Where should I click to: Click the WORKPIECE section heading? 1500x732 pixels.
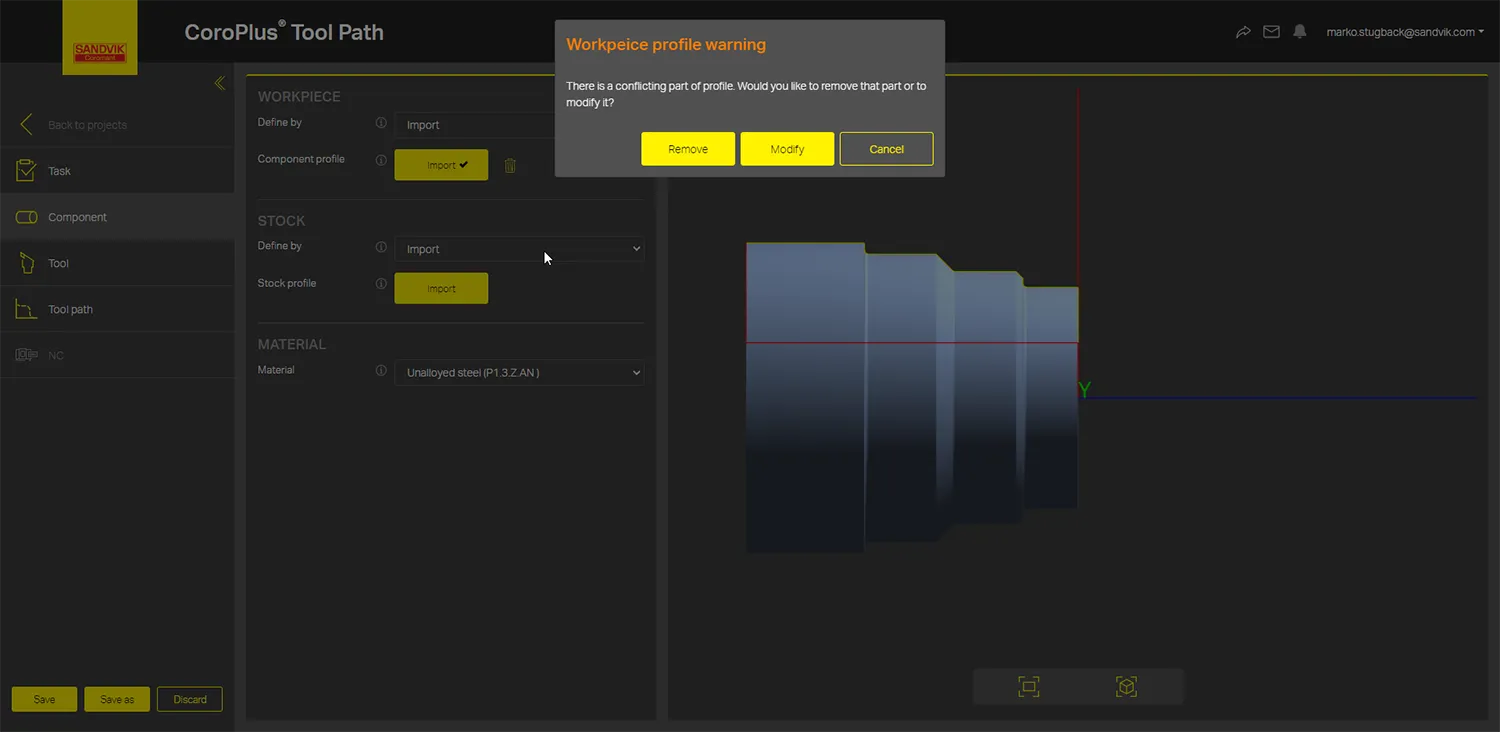pyautogui.click(x=299, y=97)
